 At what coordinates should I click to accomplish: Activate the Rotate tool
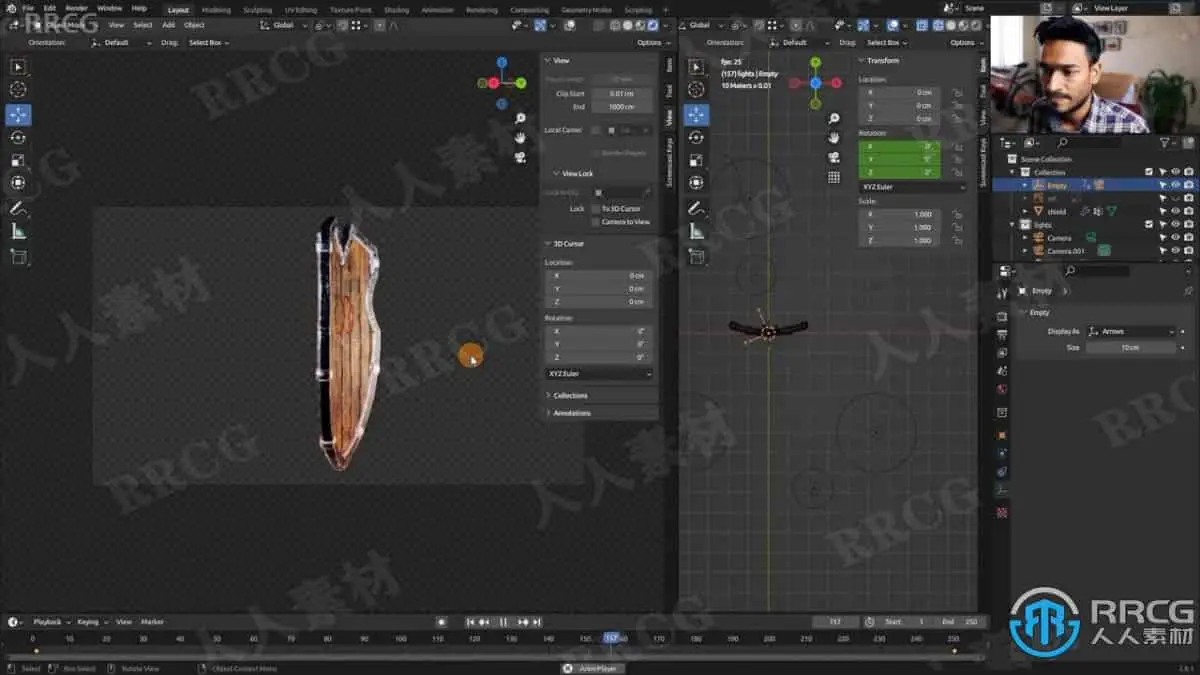pos(17,137)
